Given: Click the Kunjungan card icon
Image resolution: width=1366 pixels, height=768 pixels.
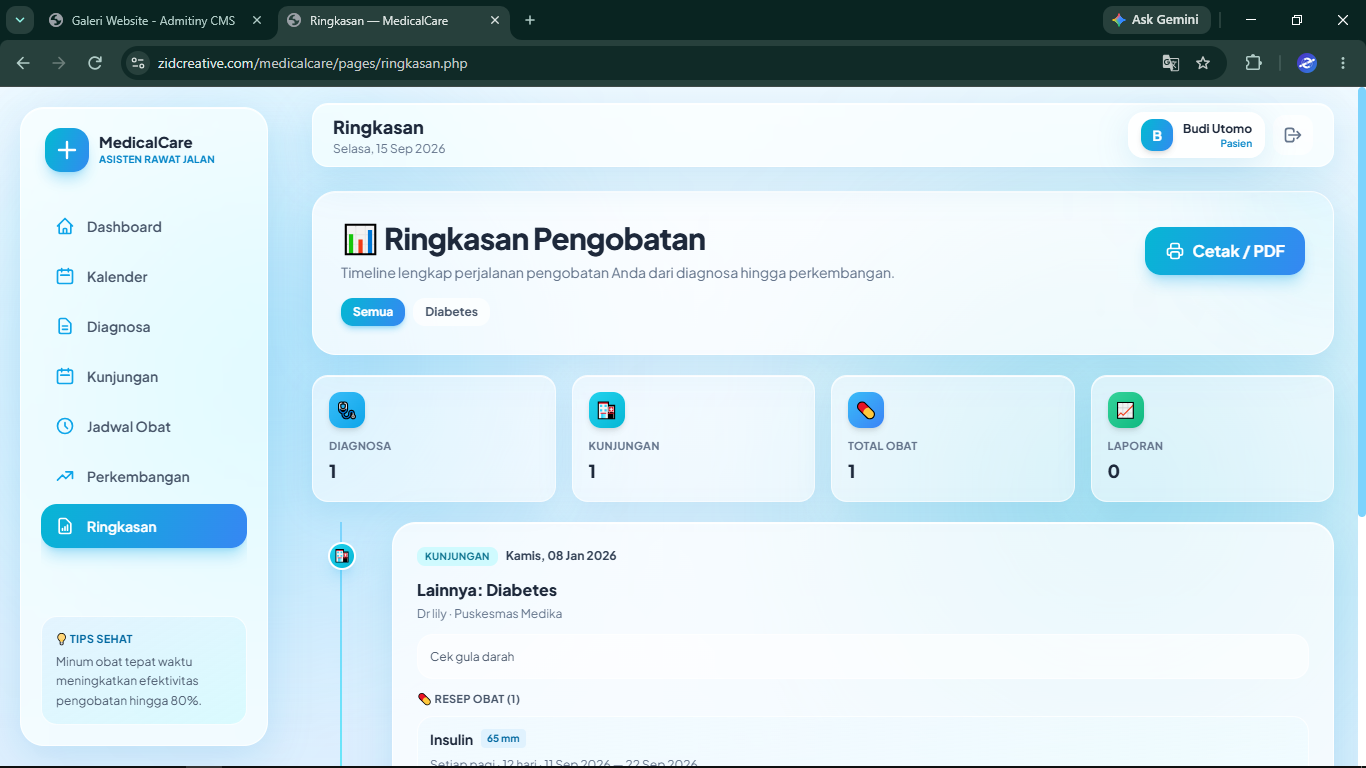Looking at the screenshot, I should [x=607, y=410].
